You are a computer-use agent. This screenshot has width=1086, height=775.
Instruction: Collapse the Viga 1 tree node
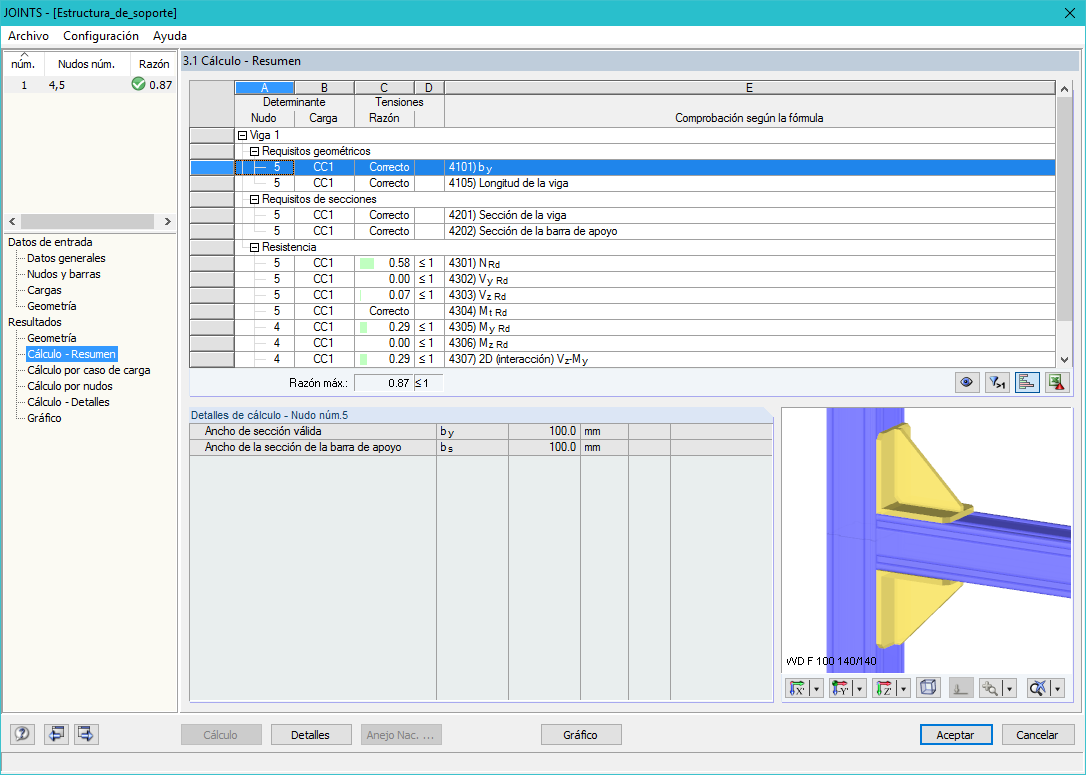[x=242, y=136]
